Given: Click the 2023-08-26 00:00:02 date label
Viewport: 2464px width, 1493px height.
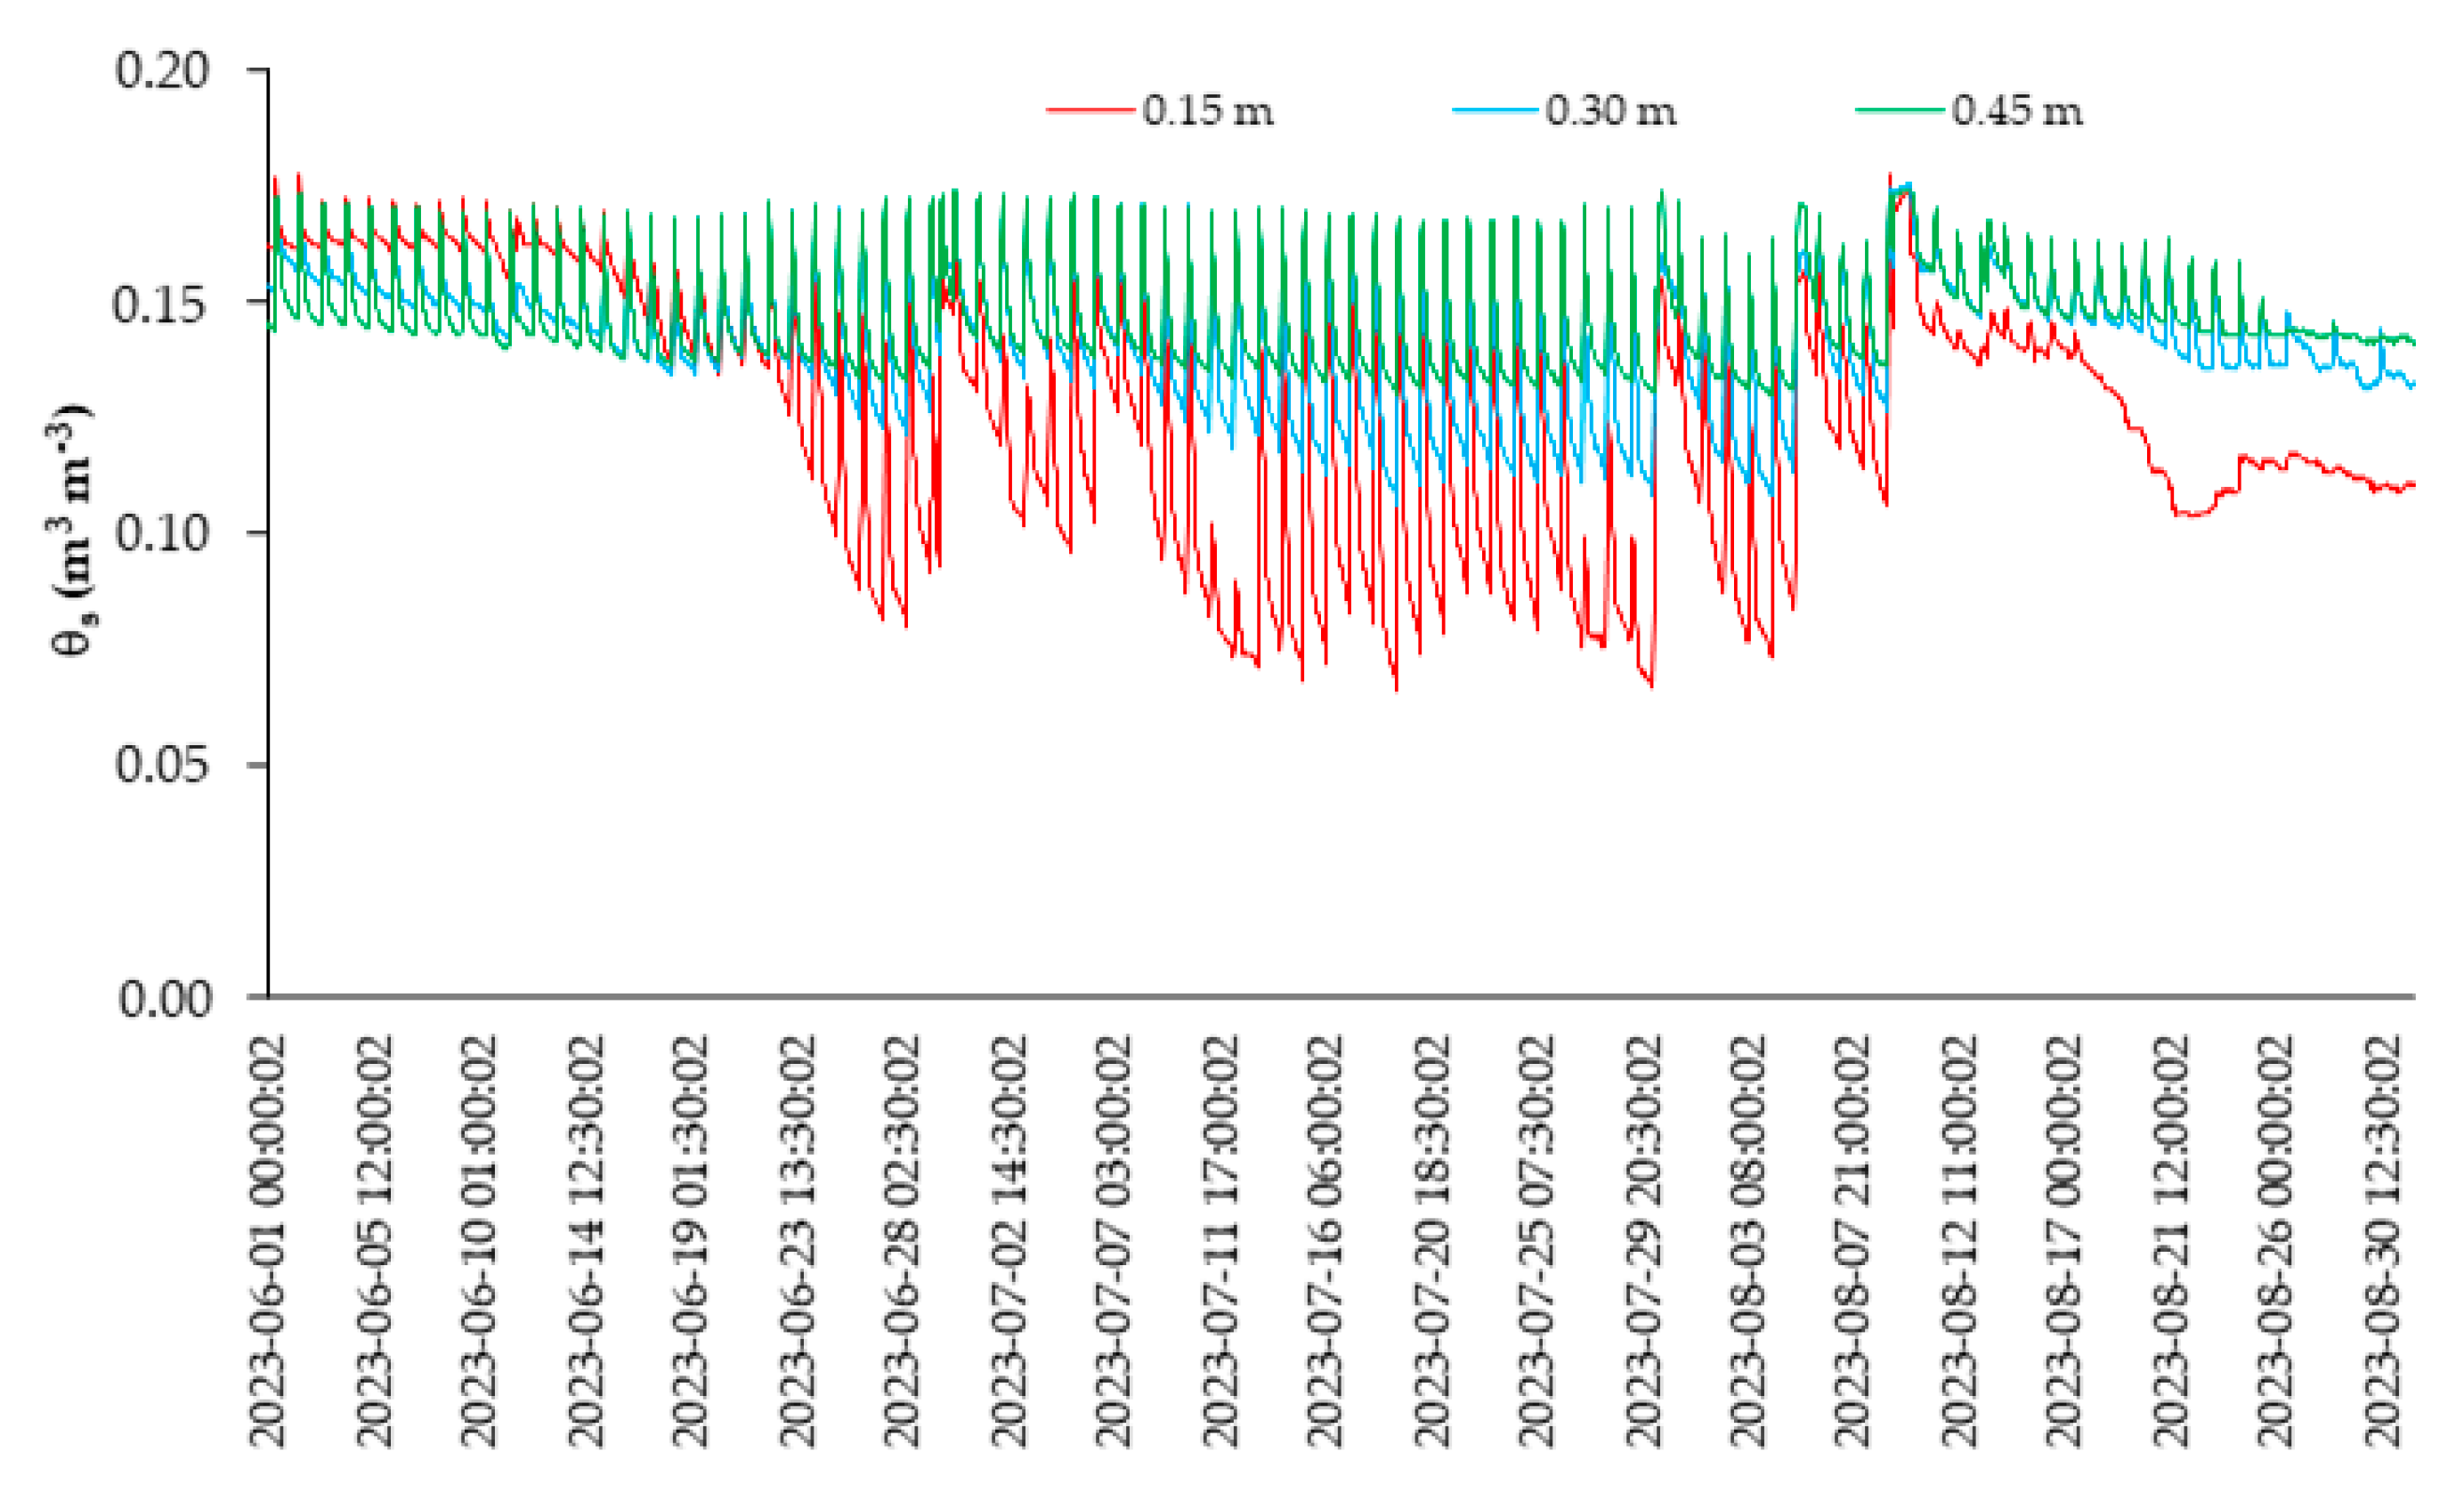Looking at the screenshot, I should pyautogui.click(x=2275, y=1240).
